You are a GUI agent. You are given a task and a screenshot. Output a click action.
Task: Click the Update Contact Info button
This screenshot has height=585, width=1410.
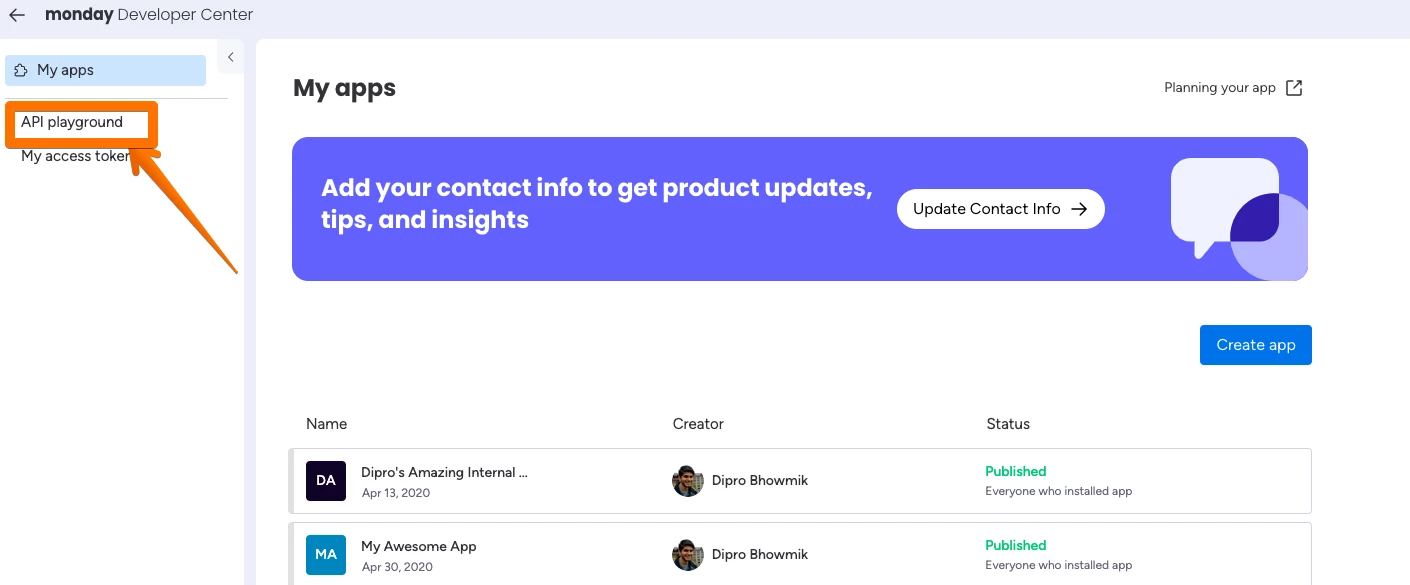[x=1000, y=209]
